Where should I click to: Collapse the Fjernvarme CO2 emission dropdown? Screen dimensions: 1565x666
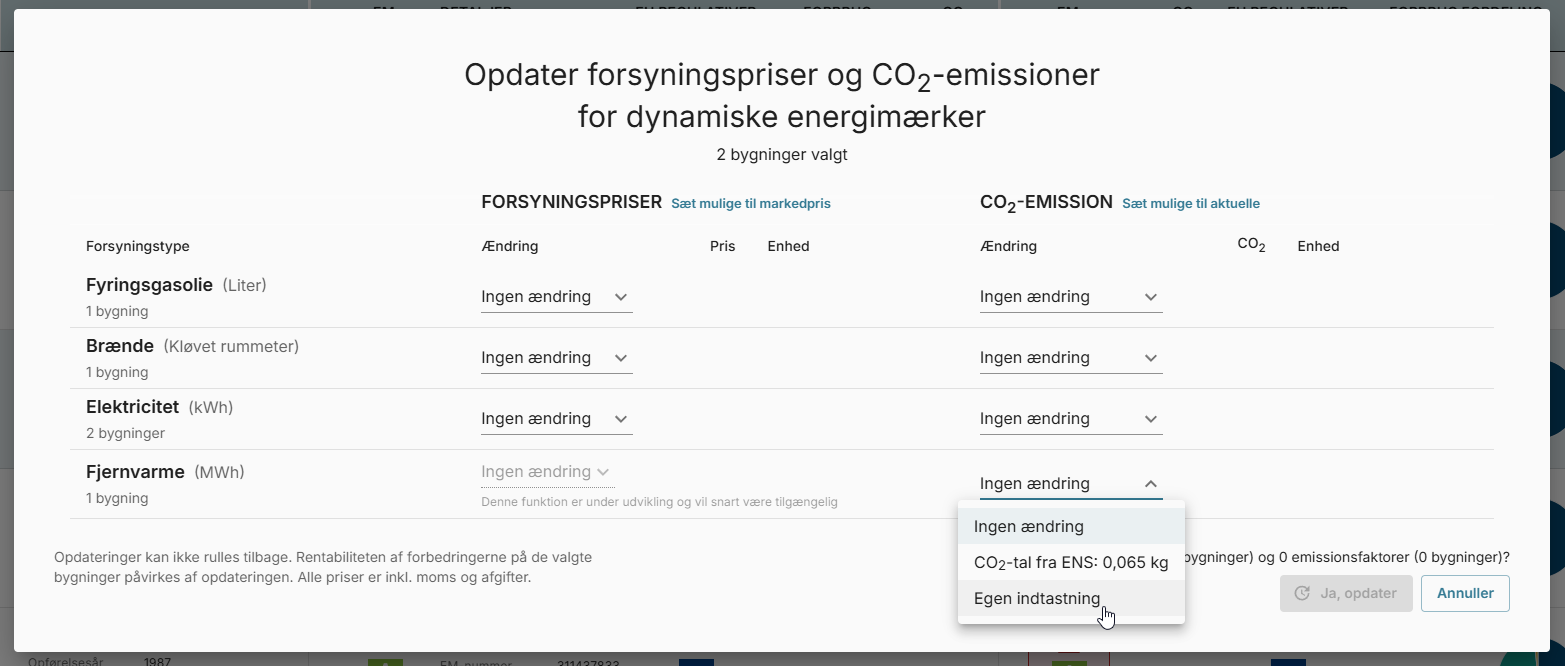pos(1071,484)
